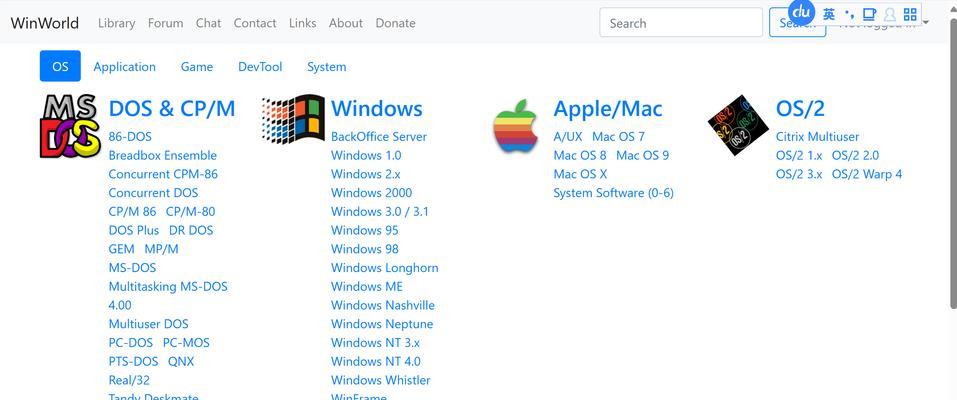Open the Windows NT 4.0 link
The height and width of the screenshot is (400, 957).
(x=376, y=362)
